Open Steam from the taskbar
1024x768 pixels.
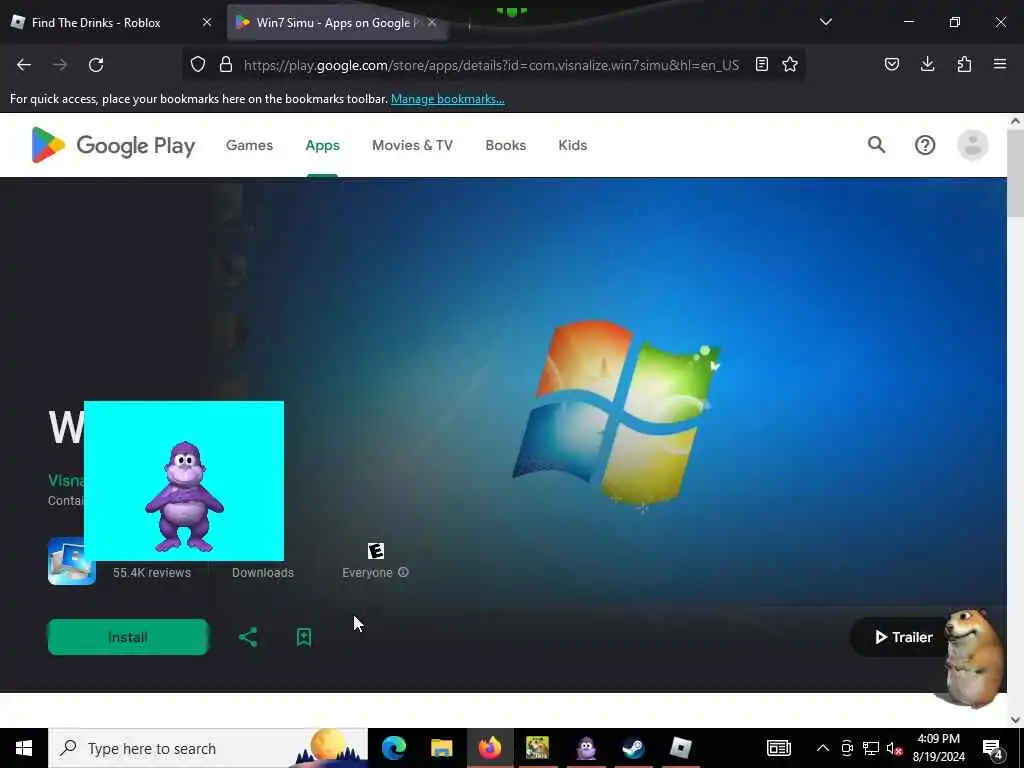click(633, 748)
